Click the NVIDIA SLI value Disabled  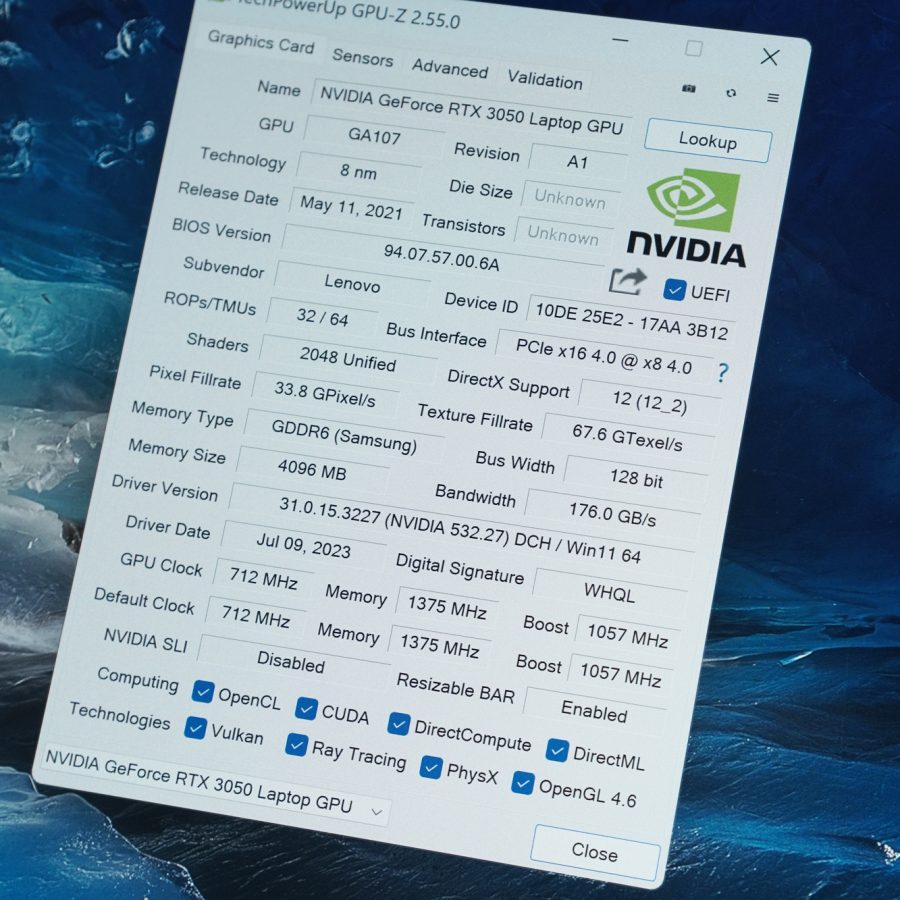[290, 661]
